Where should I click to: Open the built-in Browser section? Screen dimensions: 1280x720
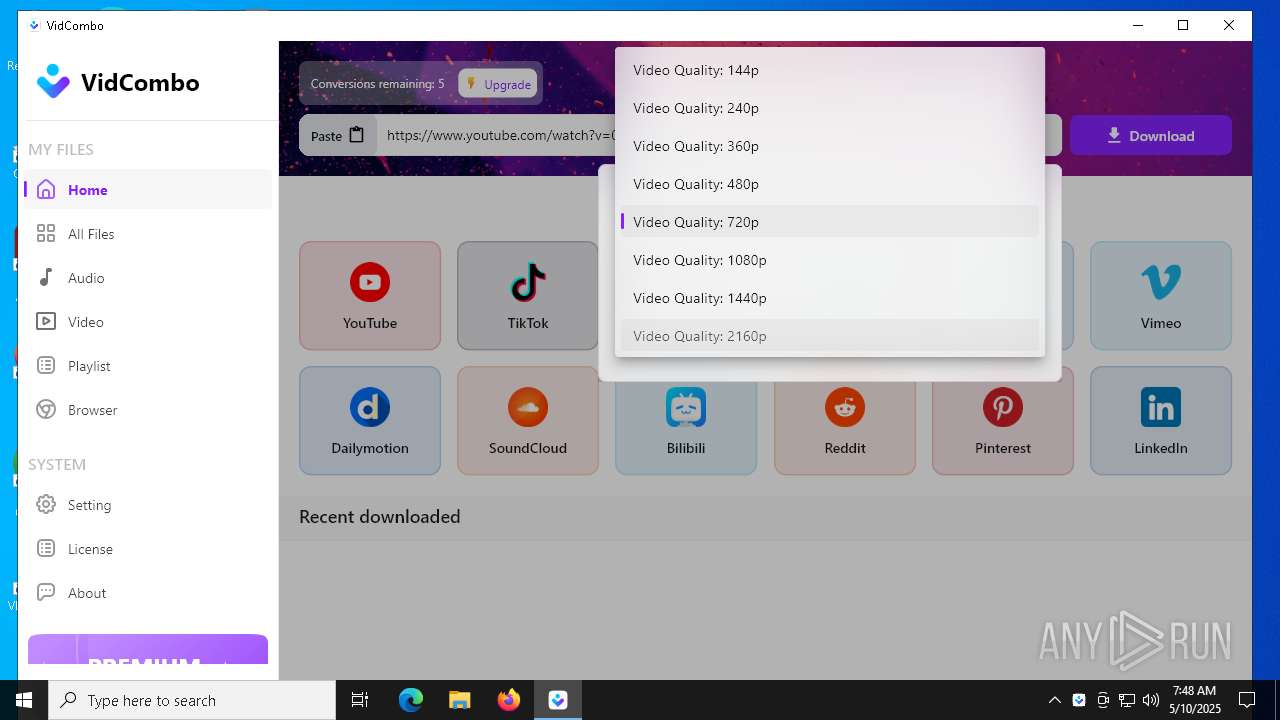(x=150, y=410)
